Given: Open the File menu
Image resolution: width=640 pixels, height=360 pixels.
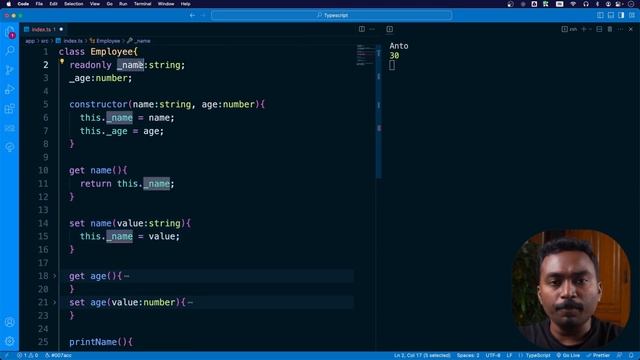Looking at the screenshot, I should 39,4.
